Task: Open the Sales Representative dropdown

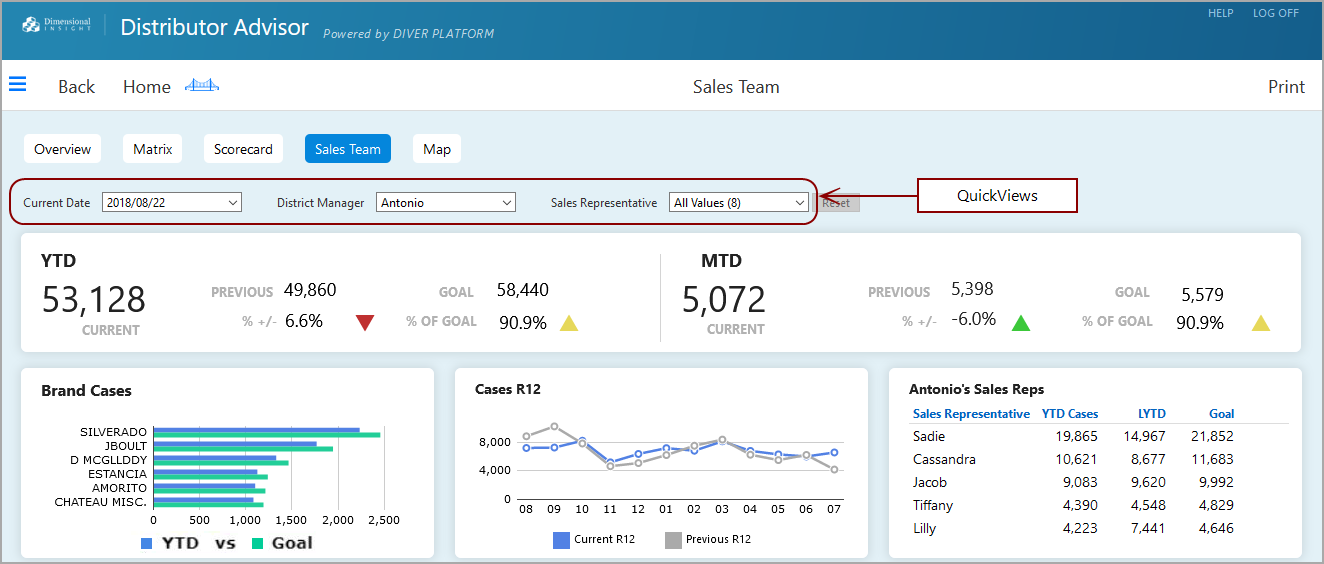Action: pyautogui.click(x=738, y=202)
